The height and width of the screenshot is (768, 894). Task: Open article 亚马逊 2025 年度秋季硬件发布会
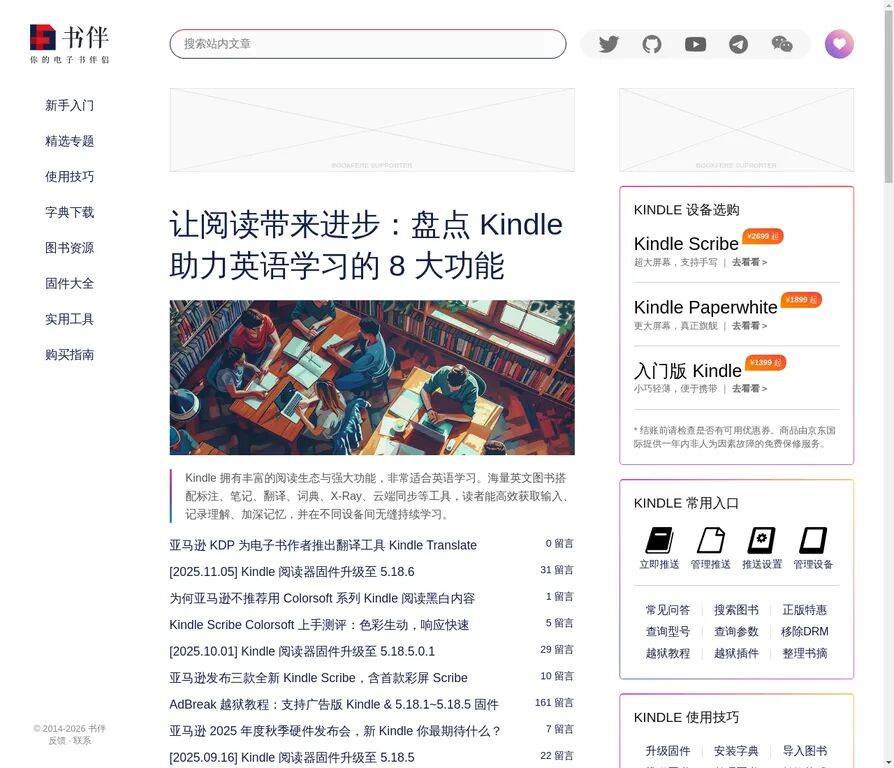coord(335,731)
